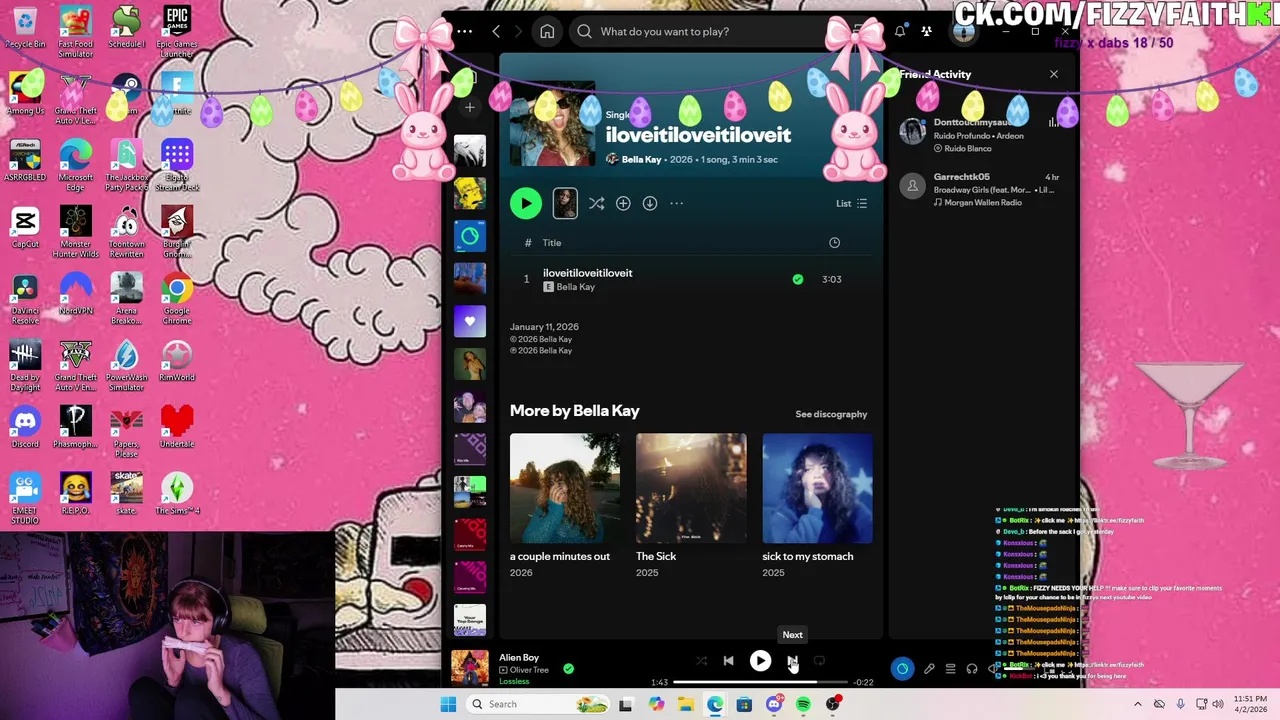Open Garrechtk05 profile in Friend Activity
This screenshot has width=1280, height=720.
tap(962, 177)
